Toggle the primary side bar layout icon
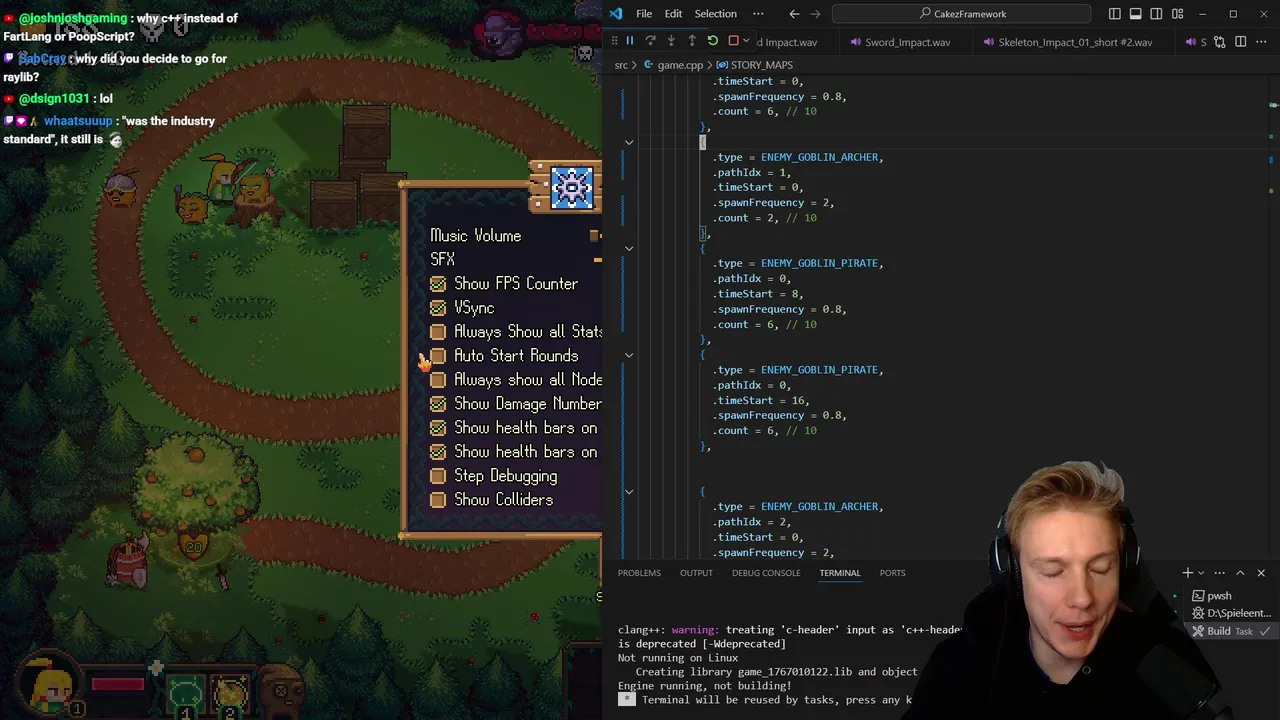Screen dimensions: 1280x720 1115,14
